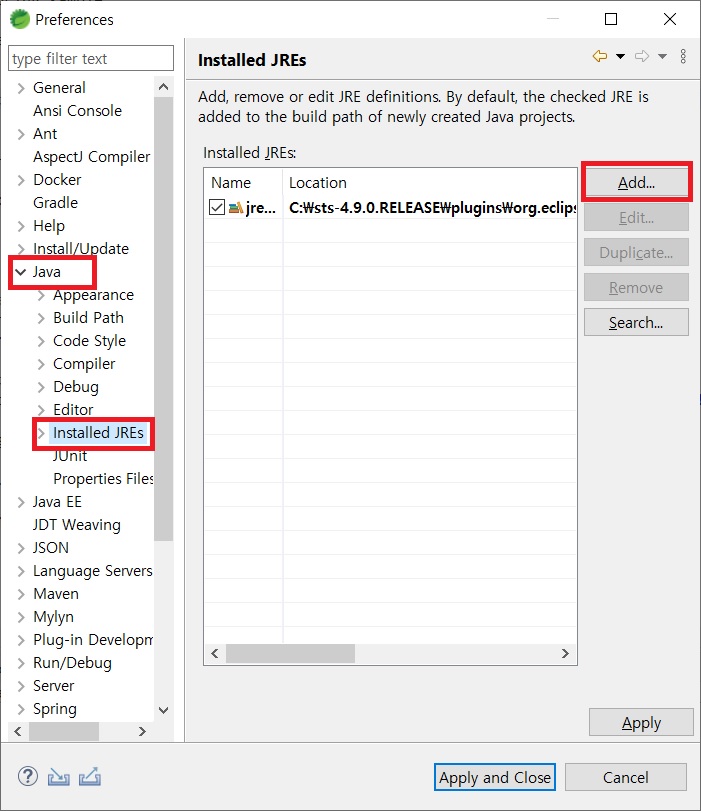Click the Add... button
The image size is (701, 811).
[636, 182]
